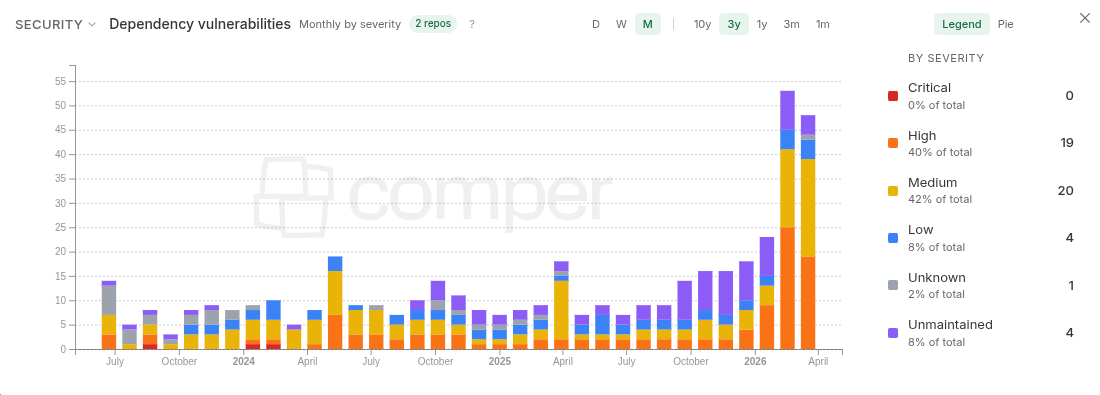Screen dimensions: 1100x395
Task: Click the Monthly by severity subtitle
Action: coord(350,24)
